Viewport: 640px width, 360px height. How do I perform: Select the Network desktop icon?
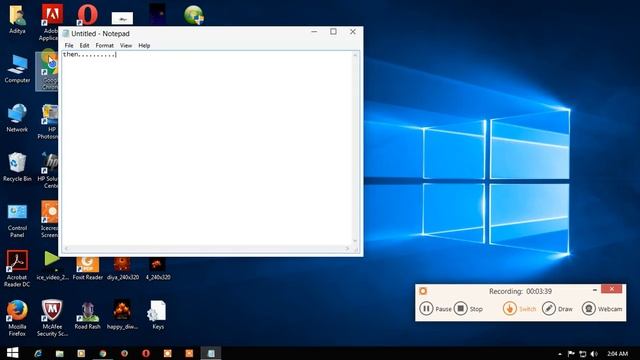[17, 118]
